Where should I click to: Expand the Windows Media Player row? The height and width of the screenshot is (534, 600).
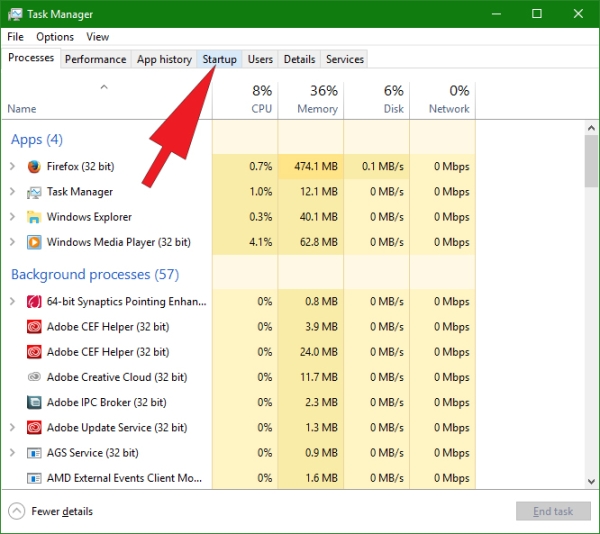coord(12,242)
